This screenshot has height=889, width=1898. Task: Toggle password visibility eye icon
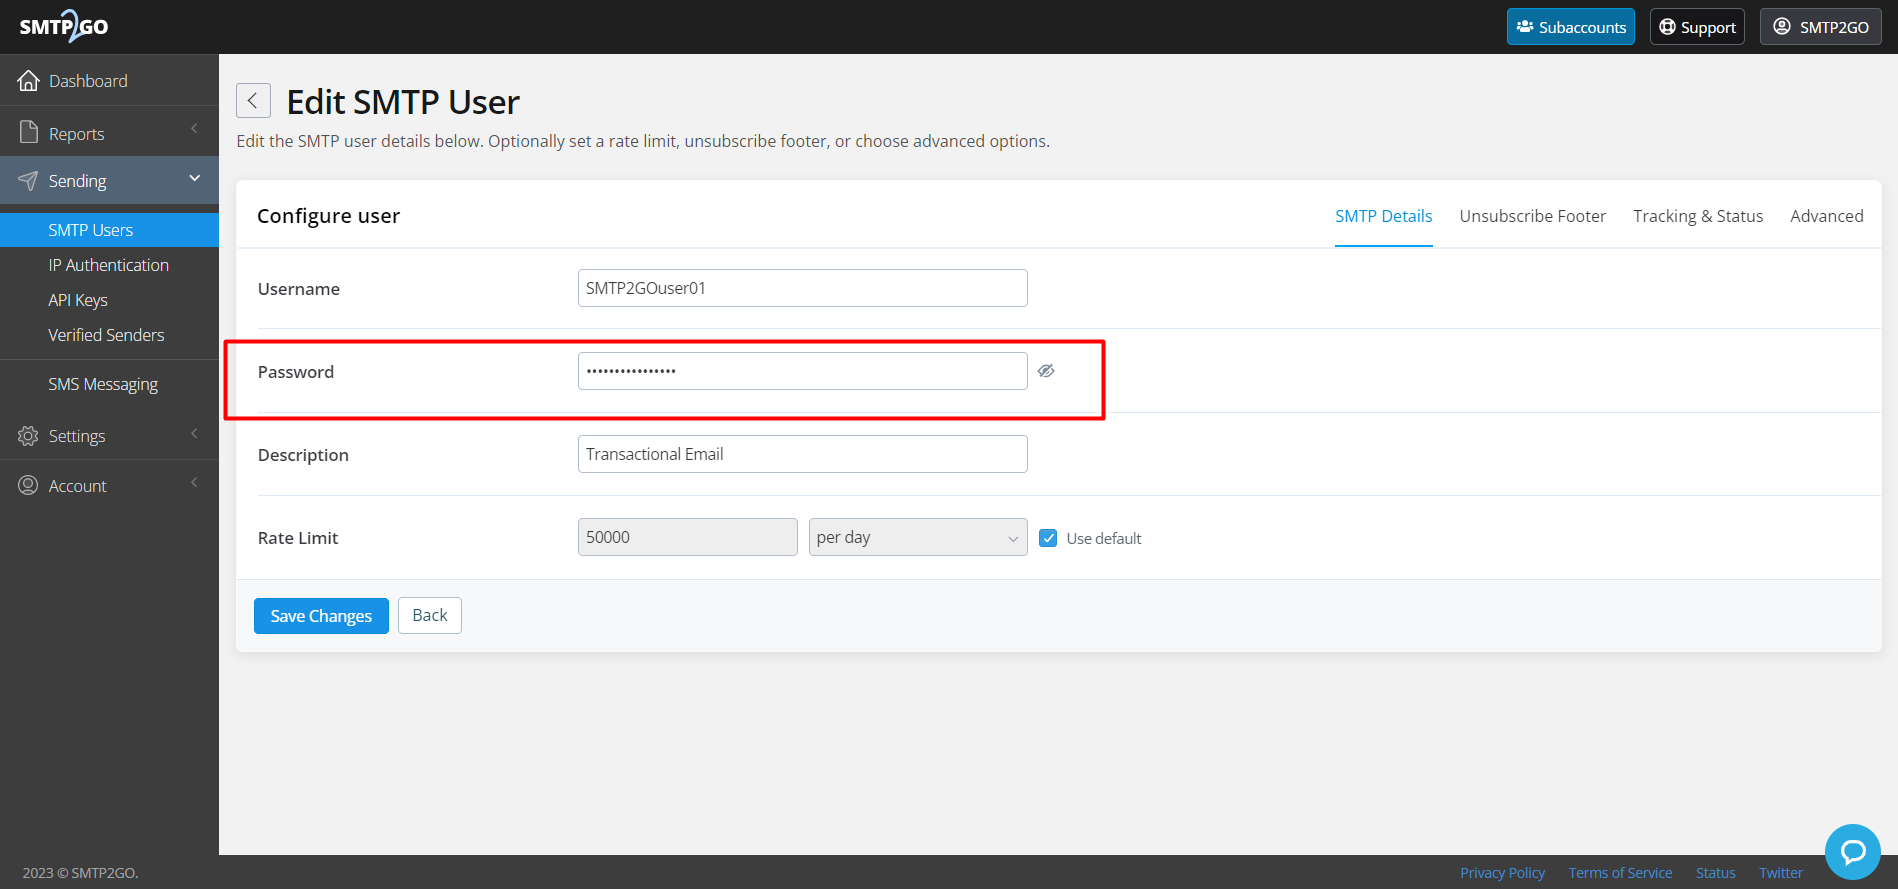point(1046,371)
